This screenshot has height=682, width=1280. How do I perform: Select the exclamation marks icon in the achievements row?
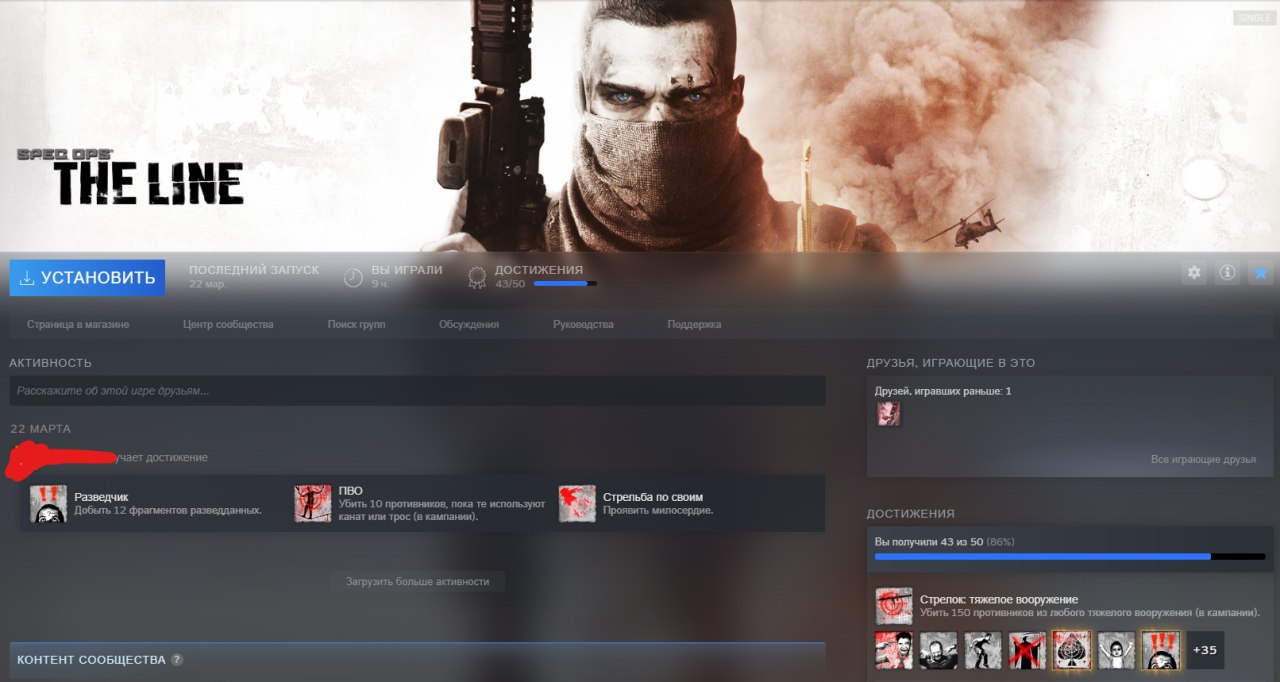point(1161,650)
